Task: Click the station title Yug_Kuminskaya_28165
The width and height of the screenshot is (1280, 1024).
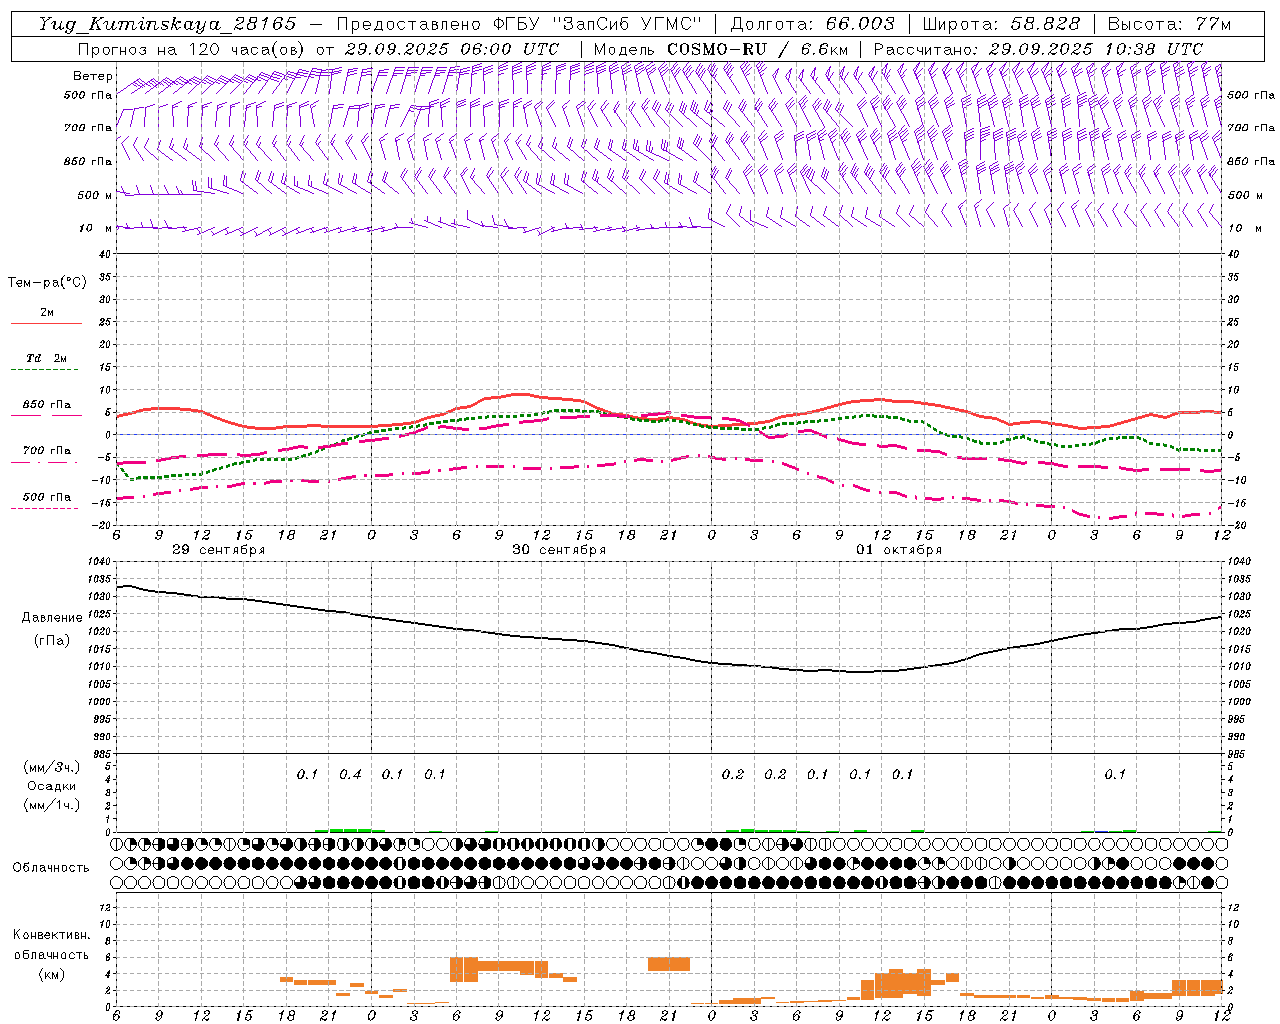Action: pos(168,24)
